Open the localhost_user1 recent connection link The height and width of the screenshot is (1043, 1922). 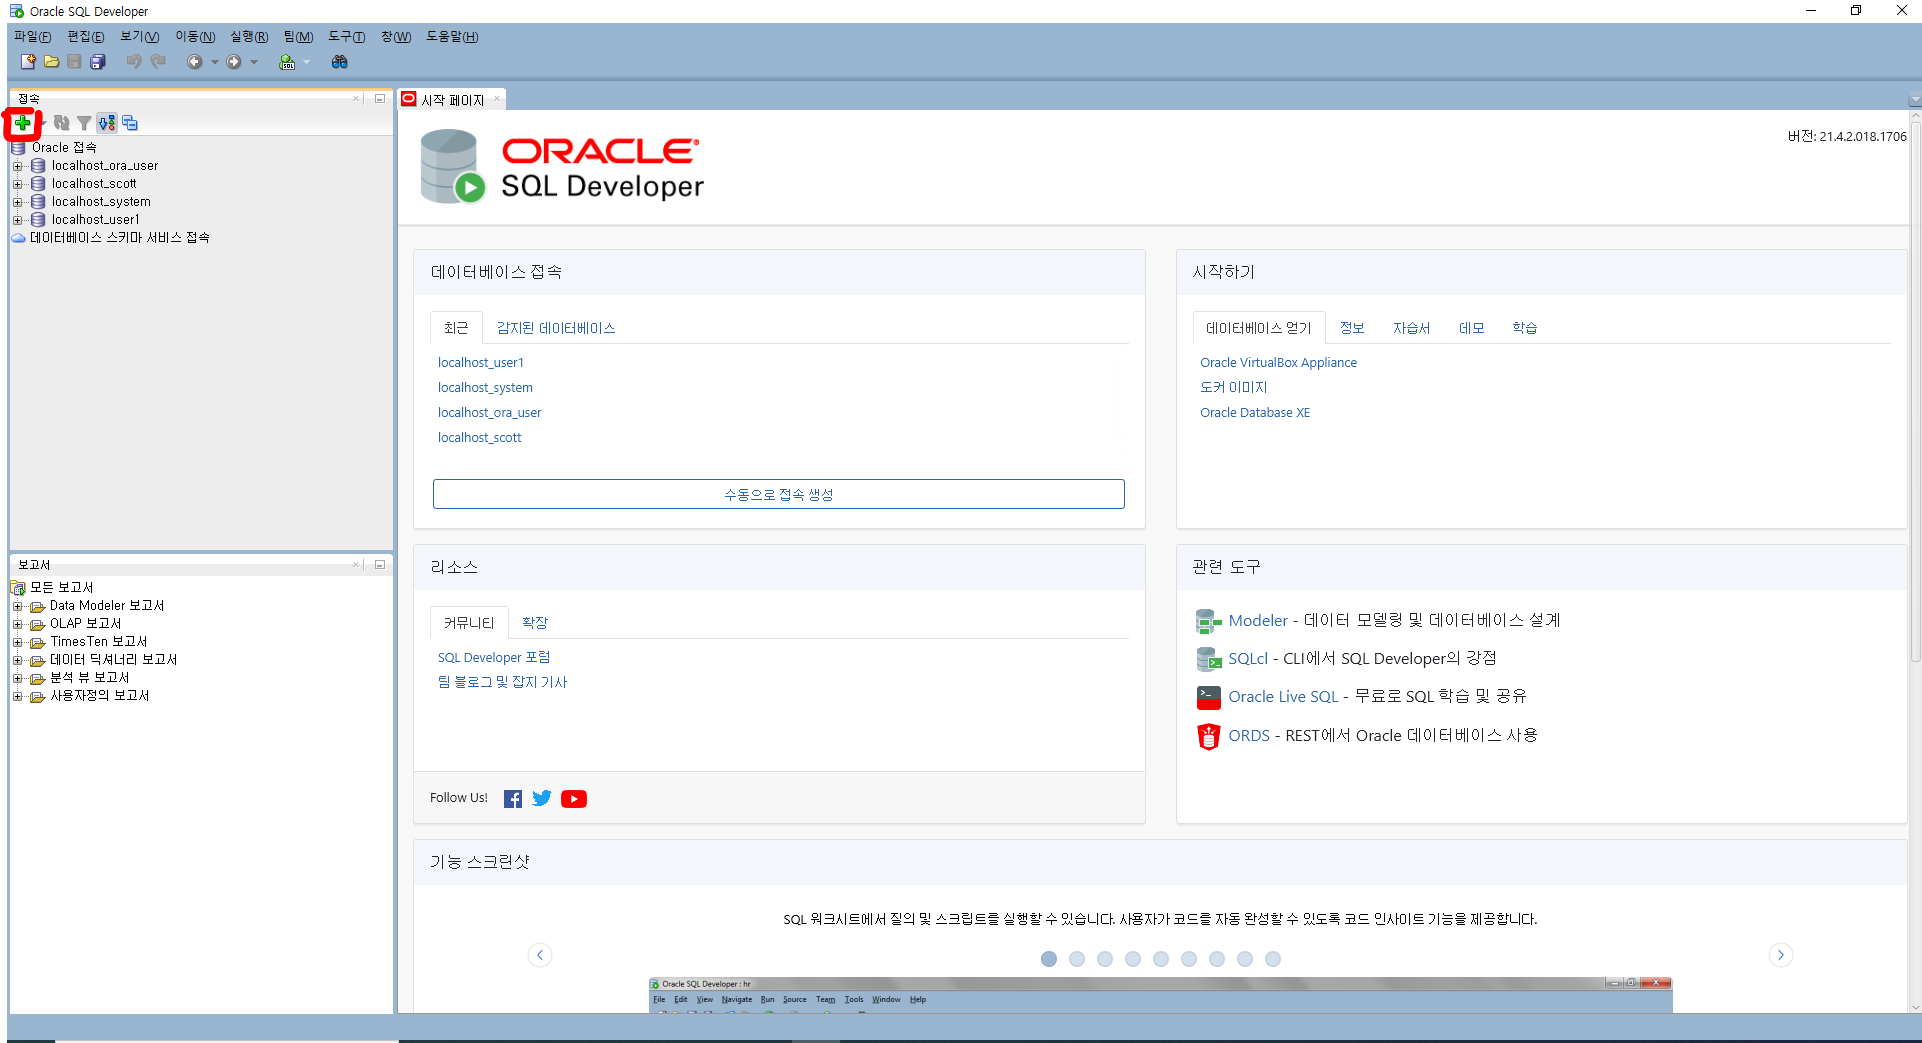tap(481, 363)
